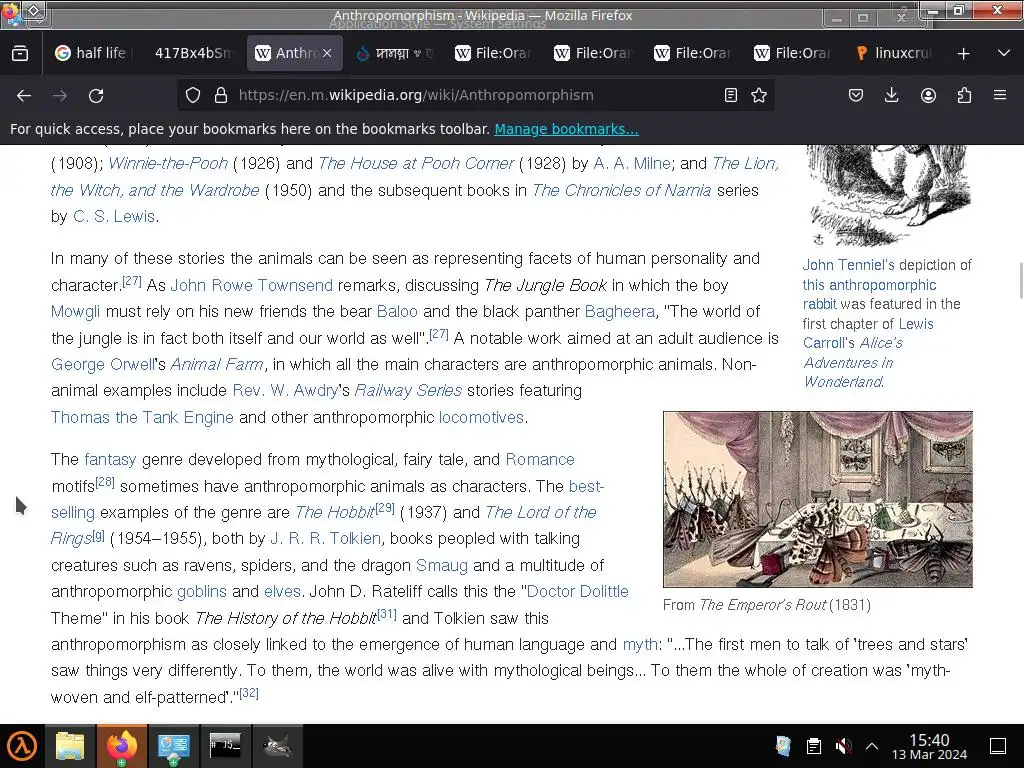The image size is (1024, 768).
Task: Show site security padlock information
Action: (x=221, y=95)
